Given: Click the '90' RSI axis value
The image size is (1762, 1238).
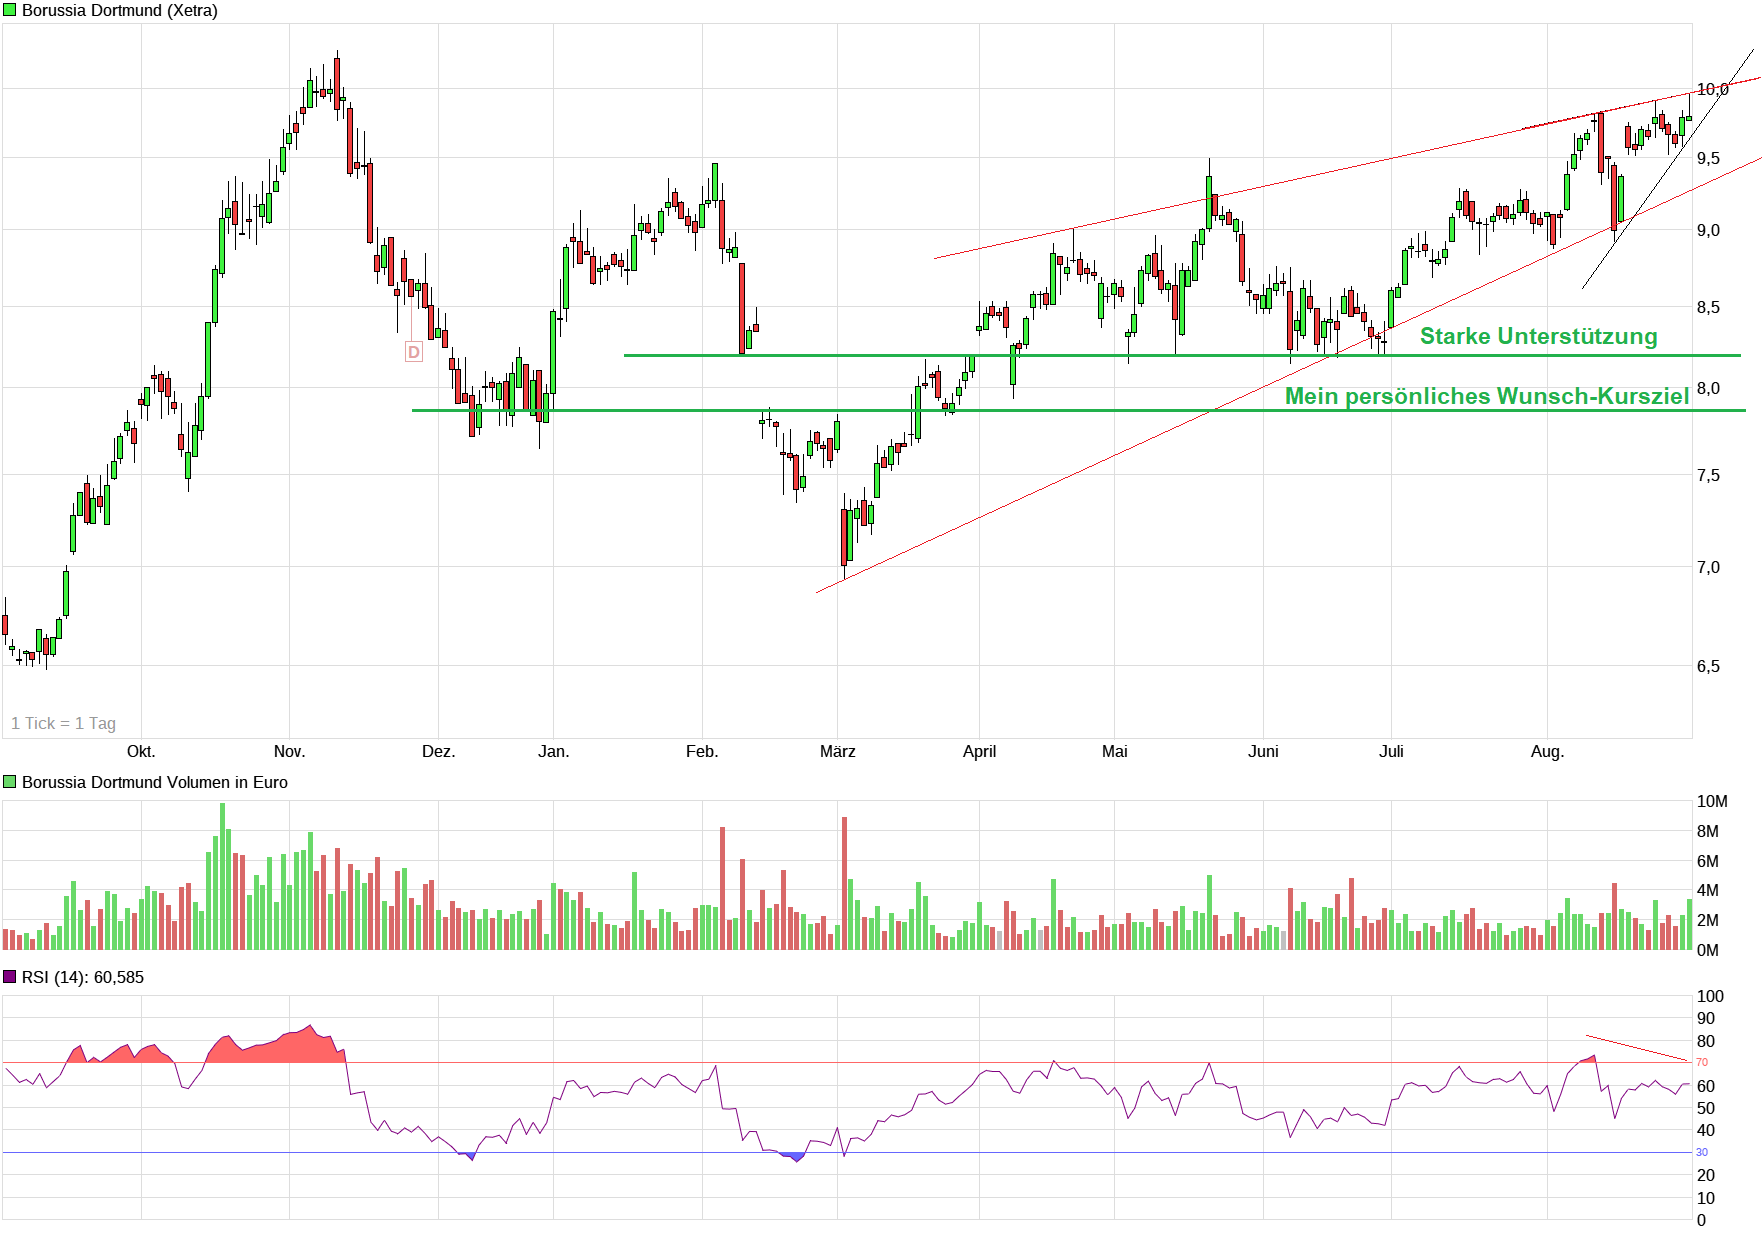Looking at the screenshot, I should click(x=1706, y=1018).
